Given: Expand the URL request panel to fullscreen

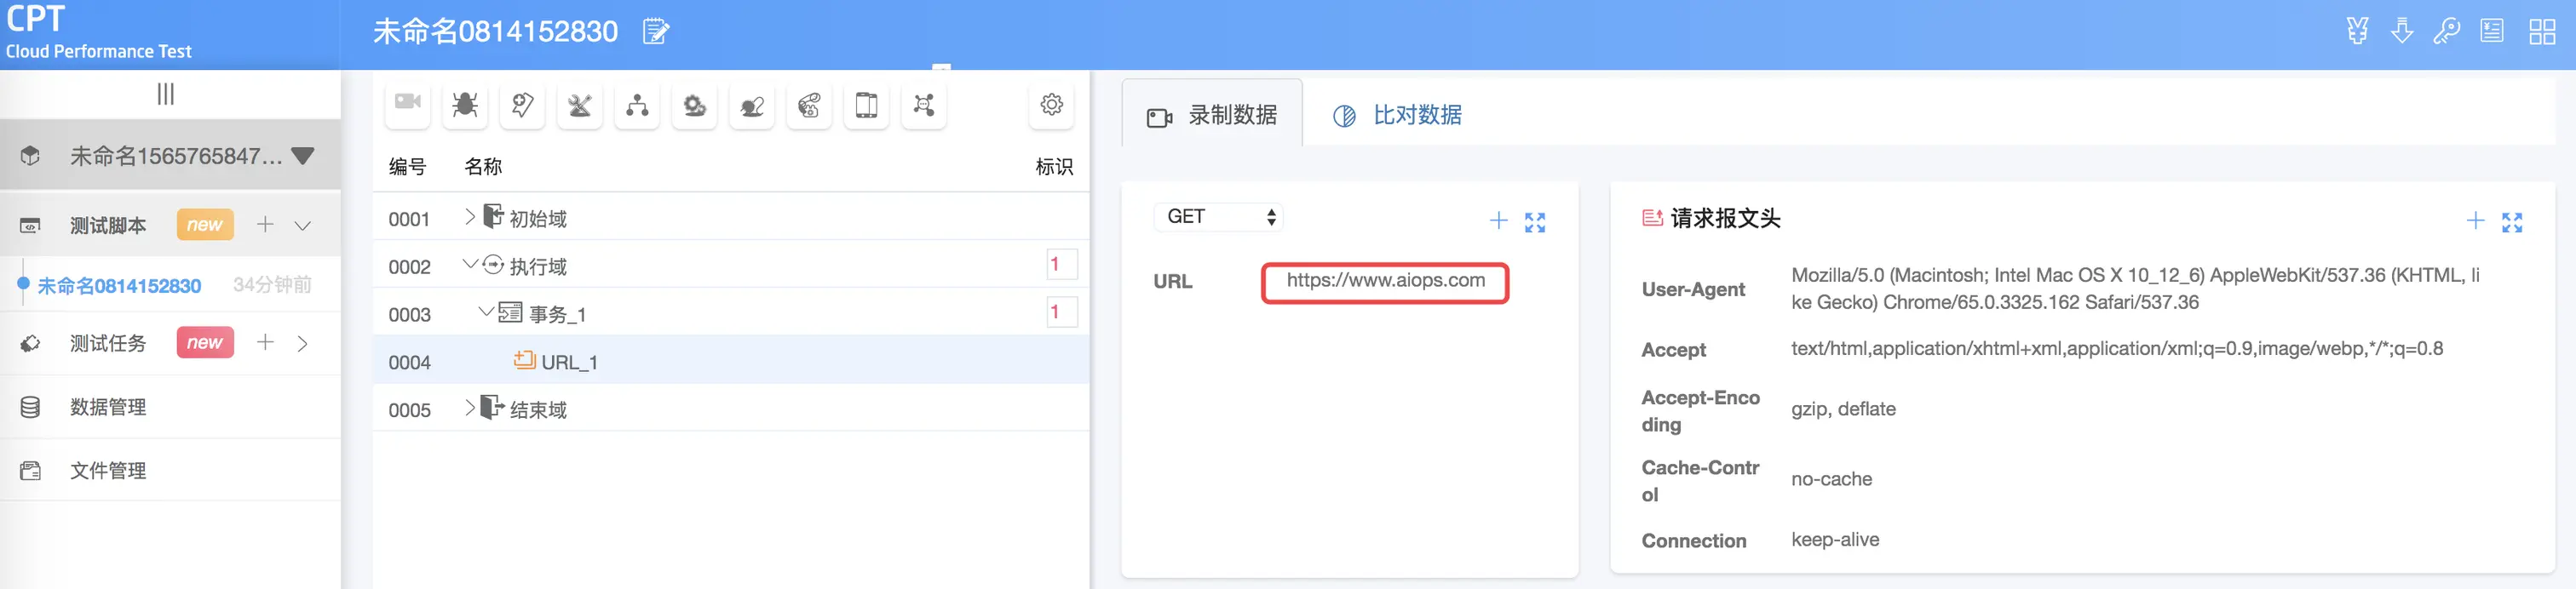Looking at the screenshot, I should point(1535,222).
